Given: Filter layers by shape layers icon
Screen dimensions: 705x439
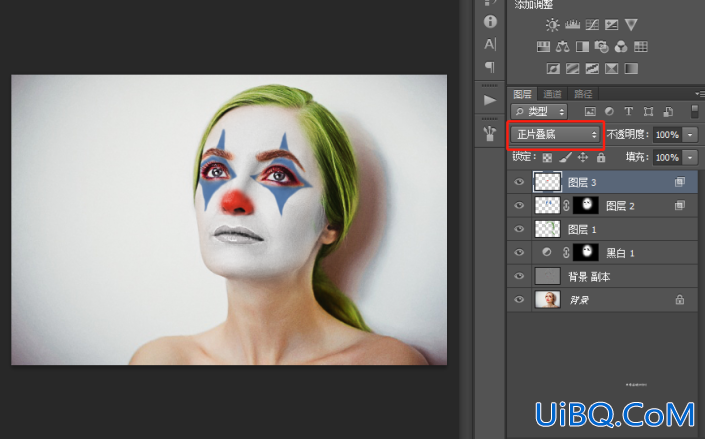Looking at the screenshot, I should click(648, 112).
